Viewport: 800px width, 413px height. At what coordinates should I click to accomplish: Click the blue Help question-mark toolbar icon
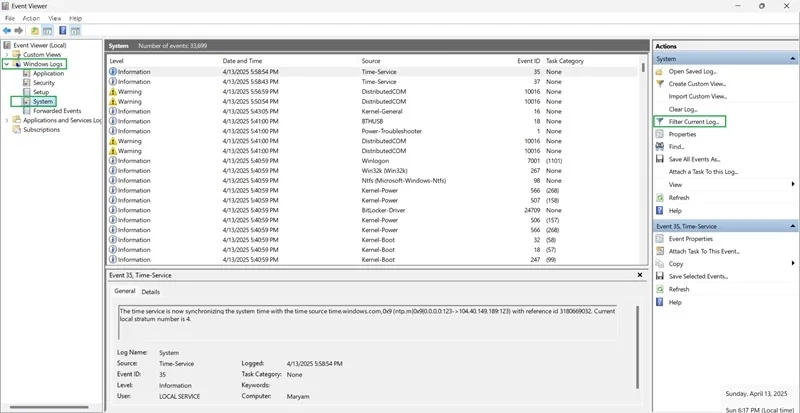[63, 31]
